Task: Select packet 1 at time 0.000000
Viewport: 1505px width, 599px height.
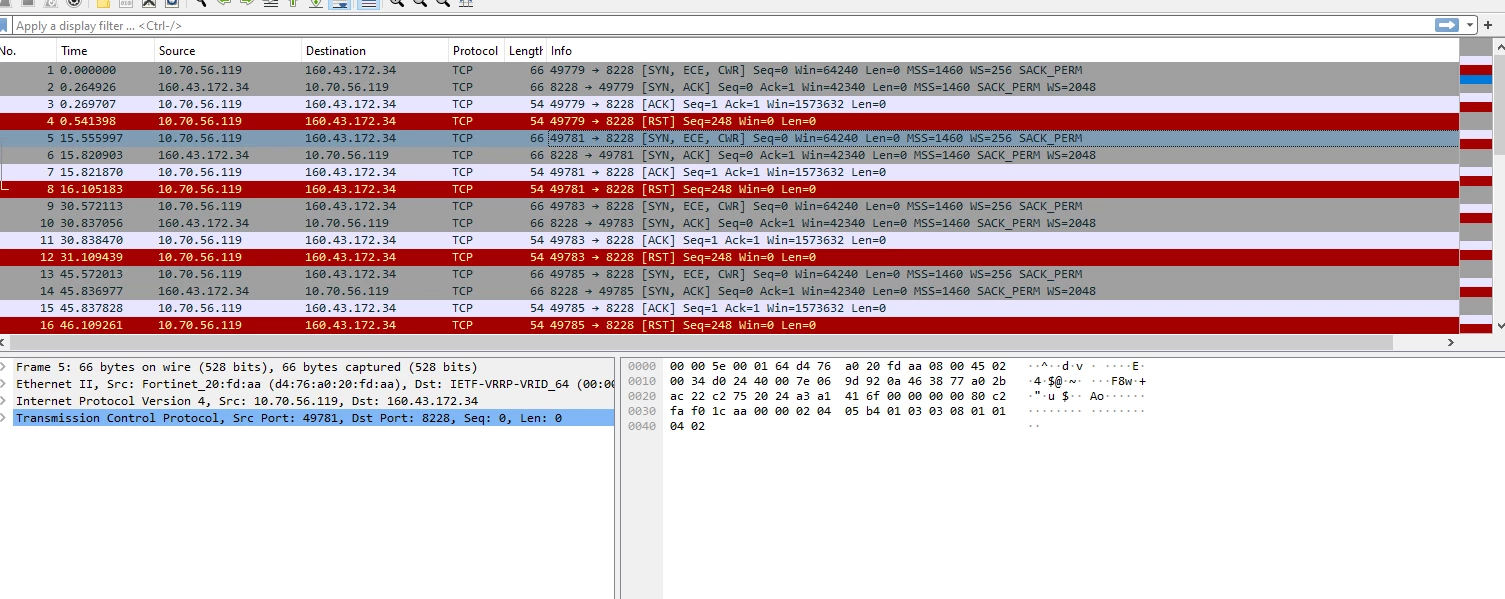Action: click(729, 70)
